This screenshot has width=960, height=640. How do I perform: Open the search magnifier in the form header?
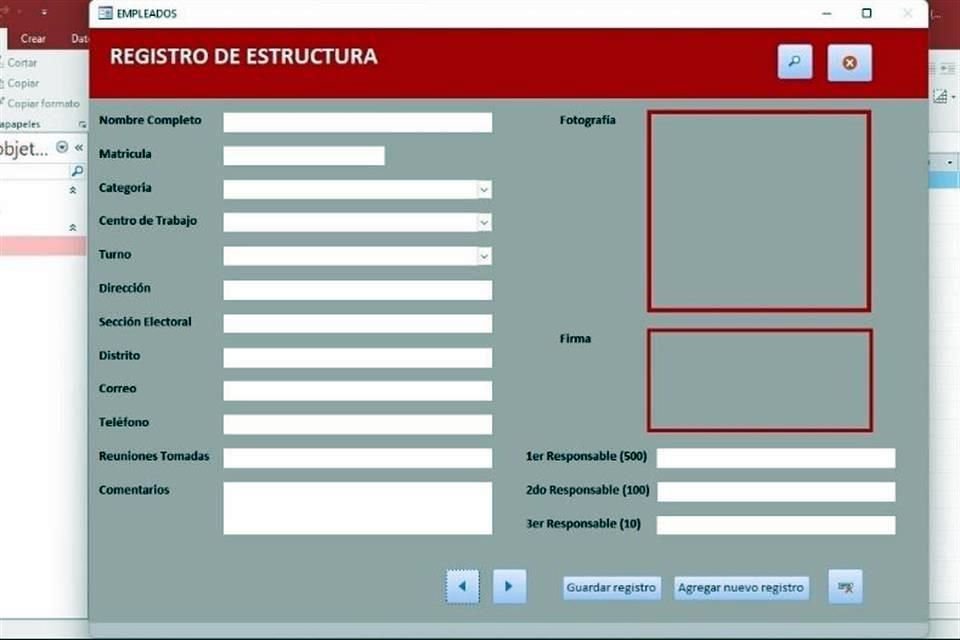click(x=794, y=62)
